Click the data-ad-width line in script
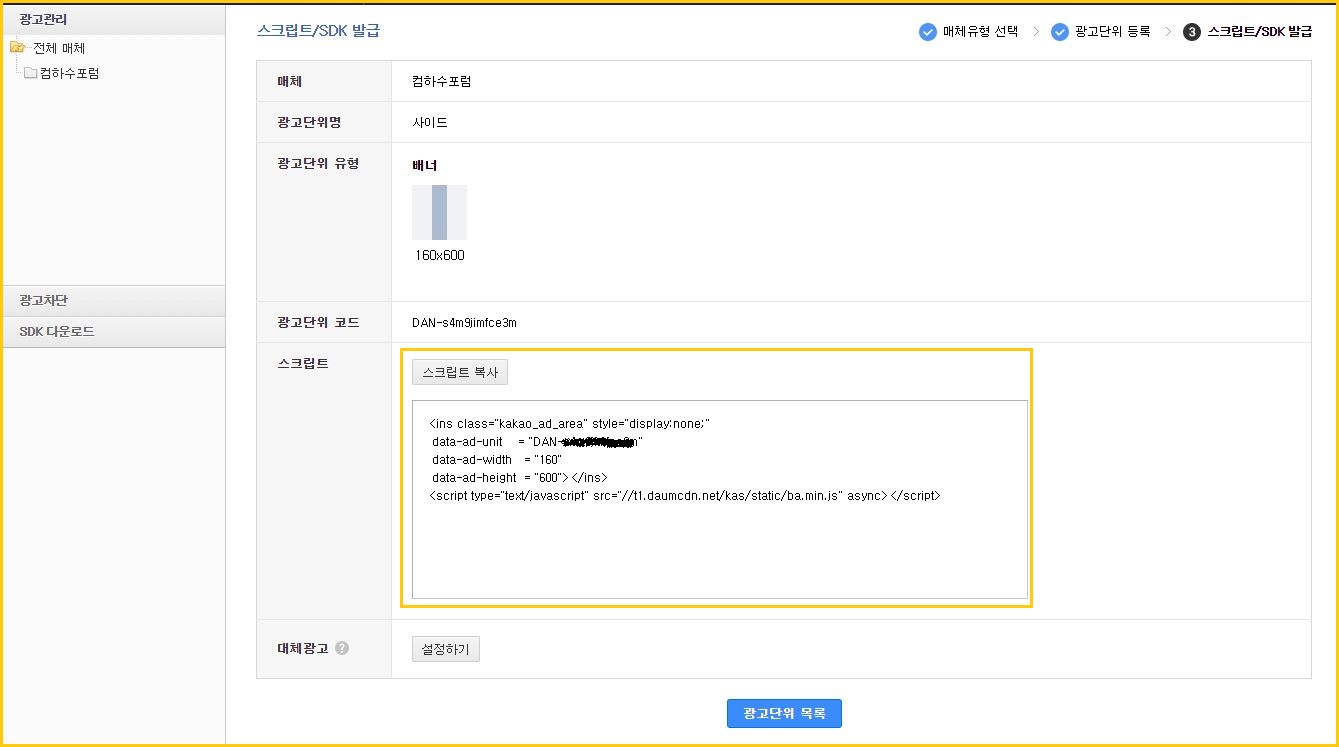This screenshot has height=747, width=1339. [x=497, y=460]
